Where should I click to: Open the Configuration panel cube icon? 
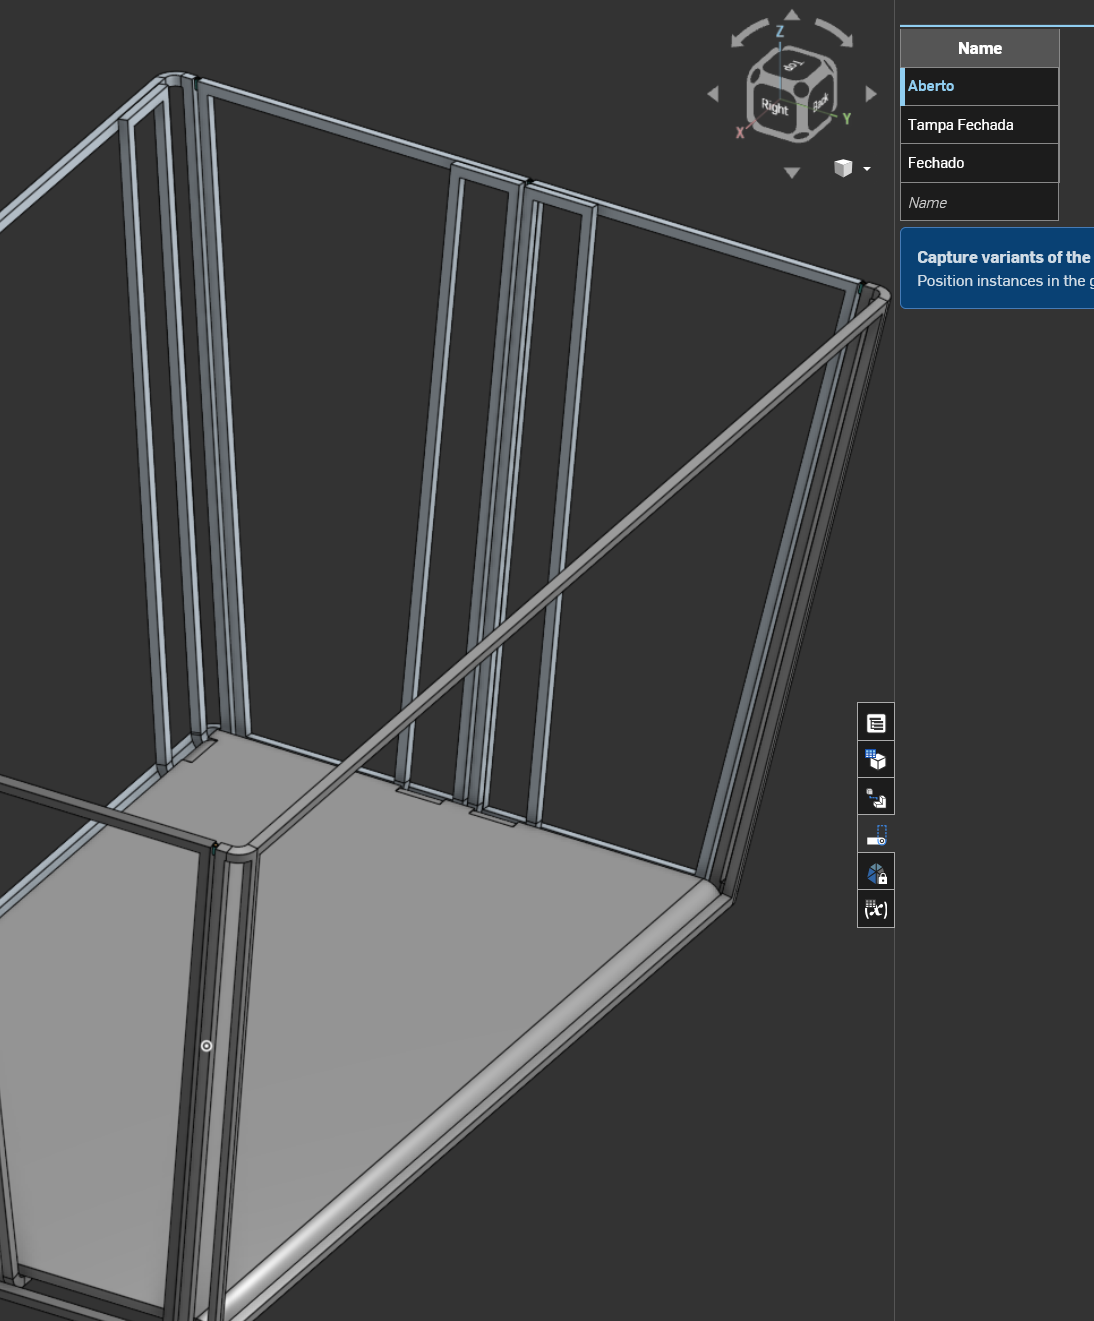coord(876,760)
